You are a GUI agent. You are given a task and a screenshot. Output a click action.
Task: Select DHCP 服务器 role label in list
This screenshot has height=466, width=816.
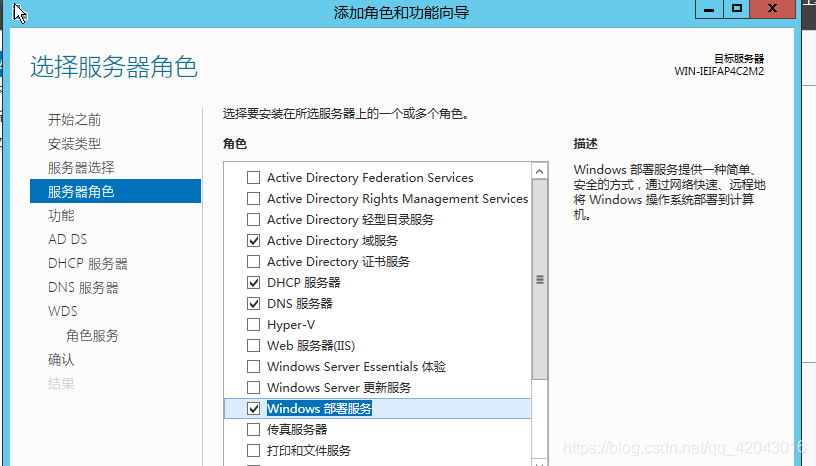coord(304,282)
